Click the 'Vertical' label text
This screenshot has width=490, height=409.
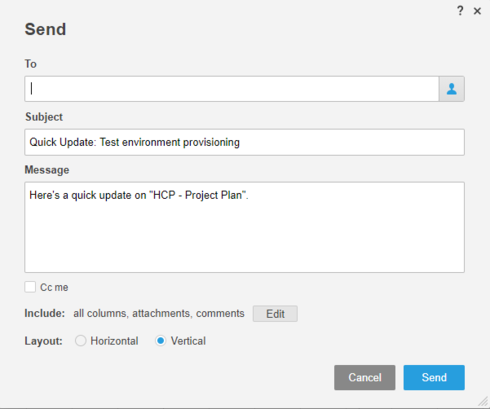click(x=188, y=341)
